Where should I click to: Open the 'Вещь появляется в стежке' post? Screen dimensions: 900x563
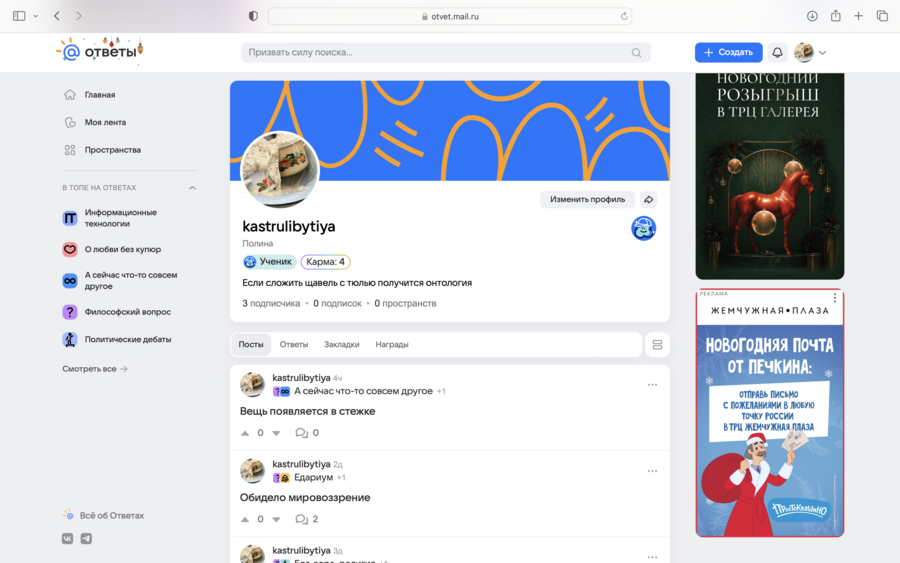(308, 411)
